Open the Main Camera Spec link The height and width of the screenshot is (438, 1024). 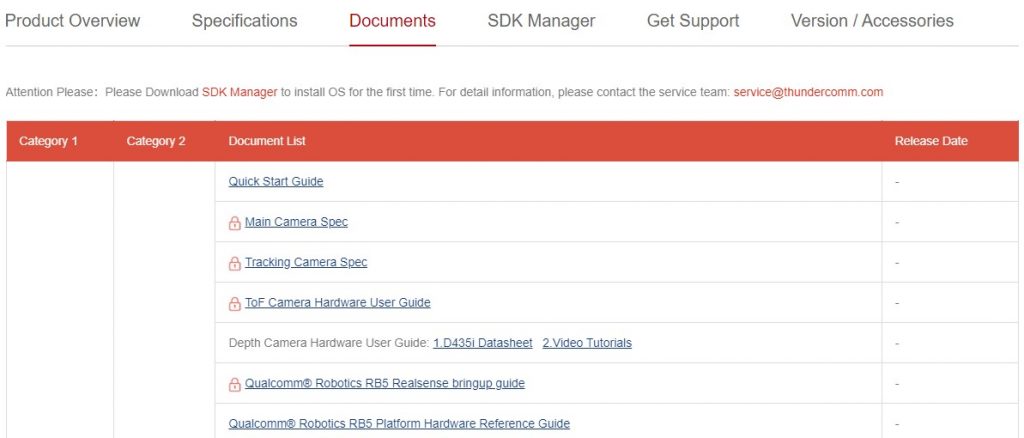[x=296, y=222]
